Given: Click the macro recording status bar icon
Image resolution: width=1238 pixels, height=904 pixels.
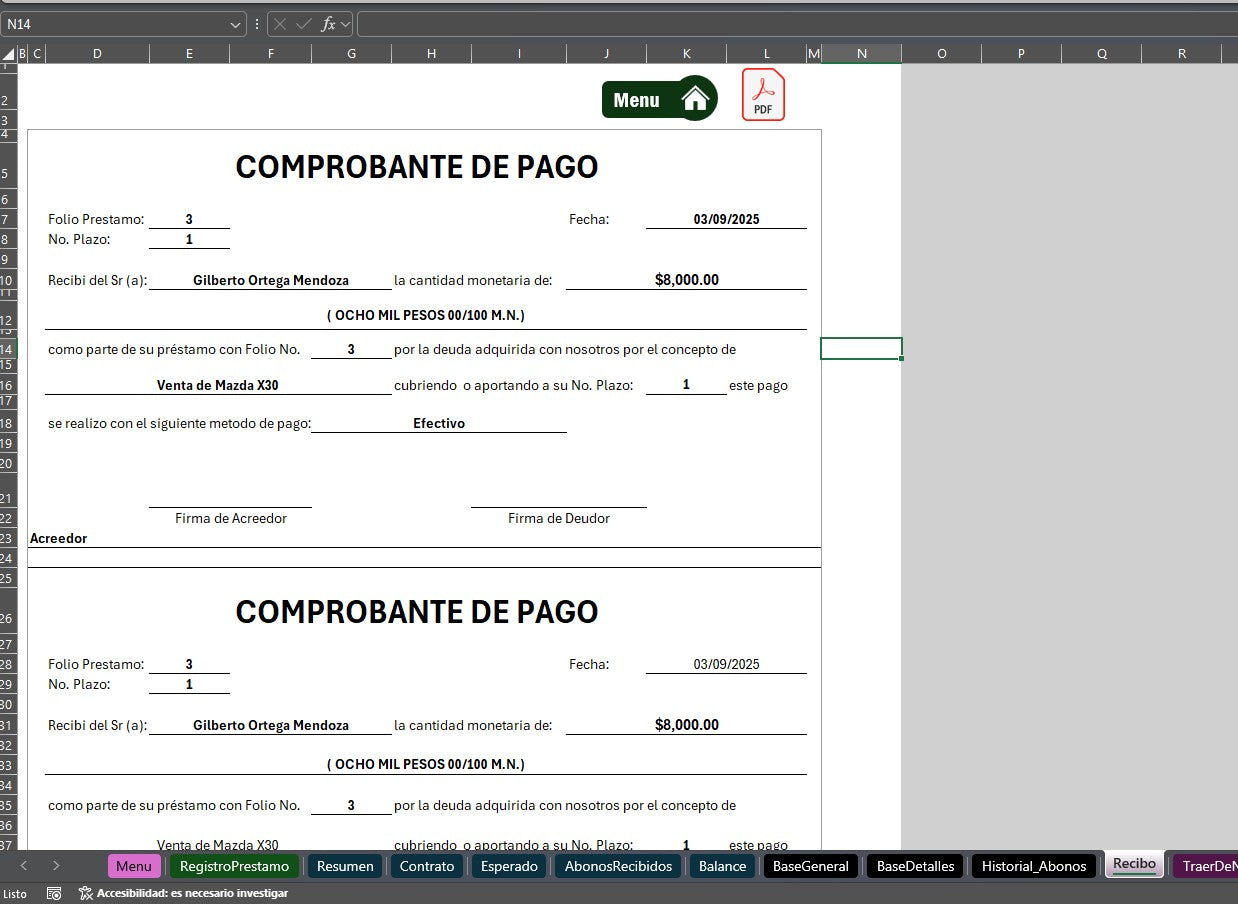Looking at the screenshot, I should [54, 893].
